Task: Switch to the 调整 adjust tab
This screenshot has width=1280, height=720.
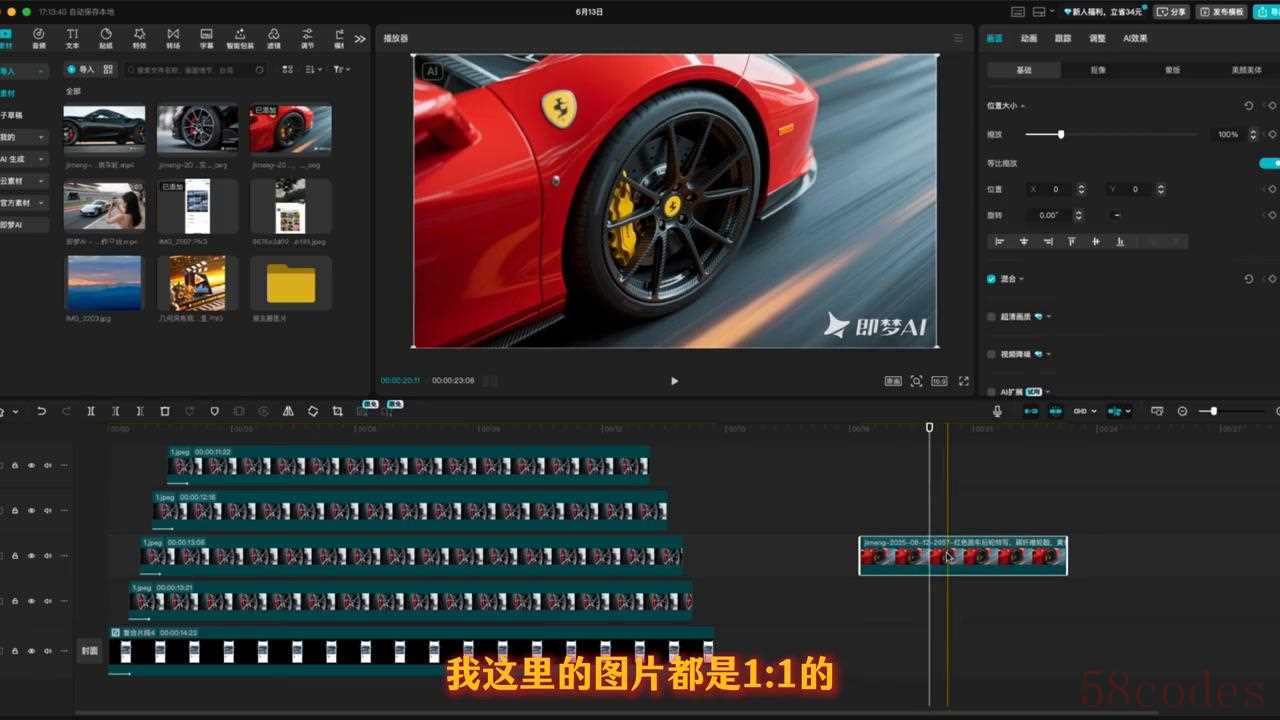Action: pos(1097,38)
